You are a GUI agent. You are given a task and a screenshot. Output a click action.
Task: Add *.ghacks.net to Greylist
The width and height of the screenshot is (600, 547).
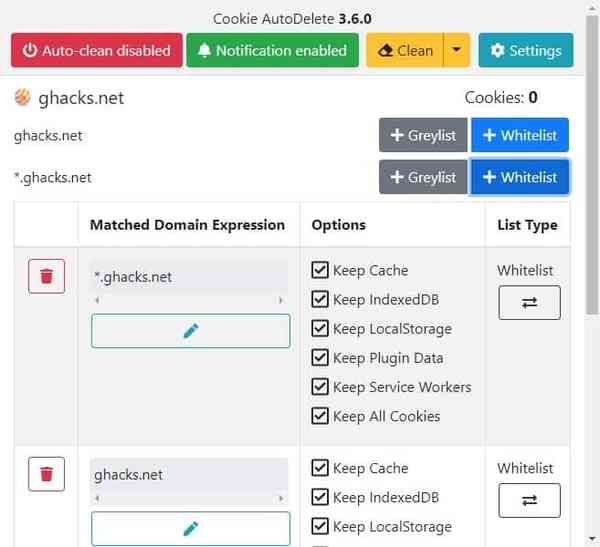pos(423,177)
